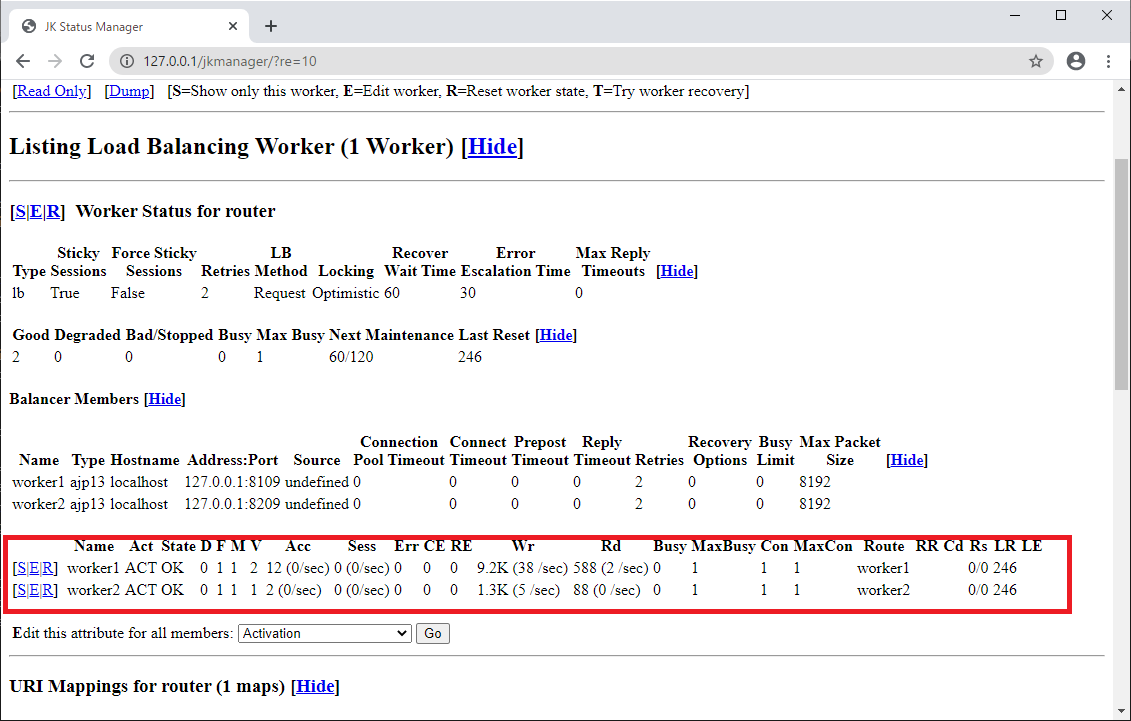The width and height of the screenshot is (1131, 721).
Task: Open the Chrome profile menu
Action: 1075,61
